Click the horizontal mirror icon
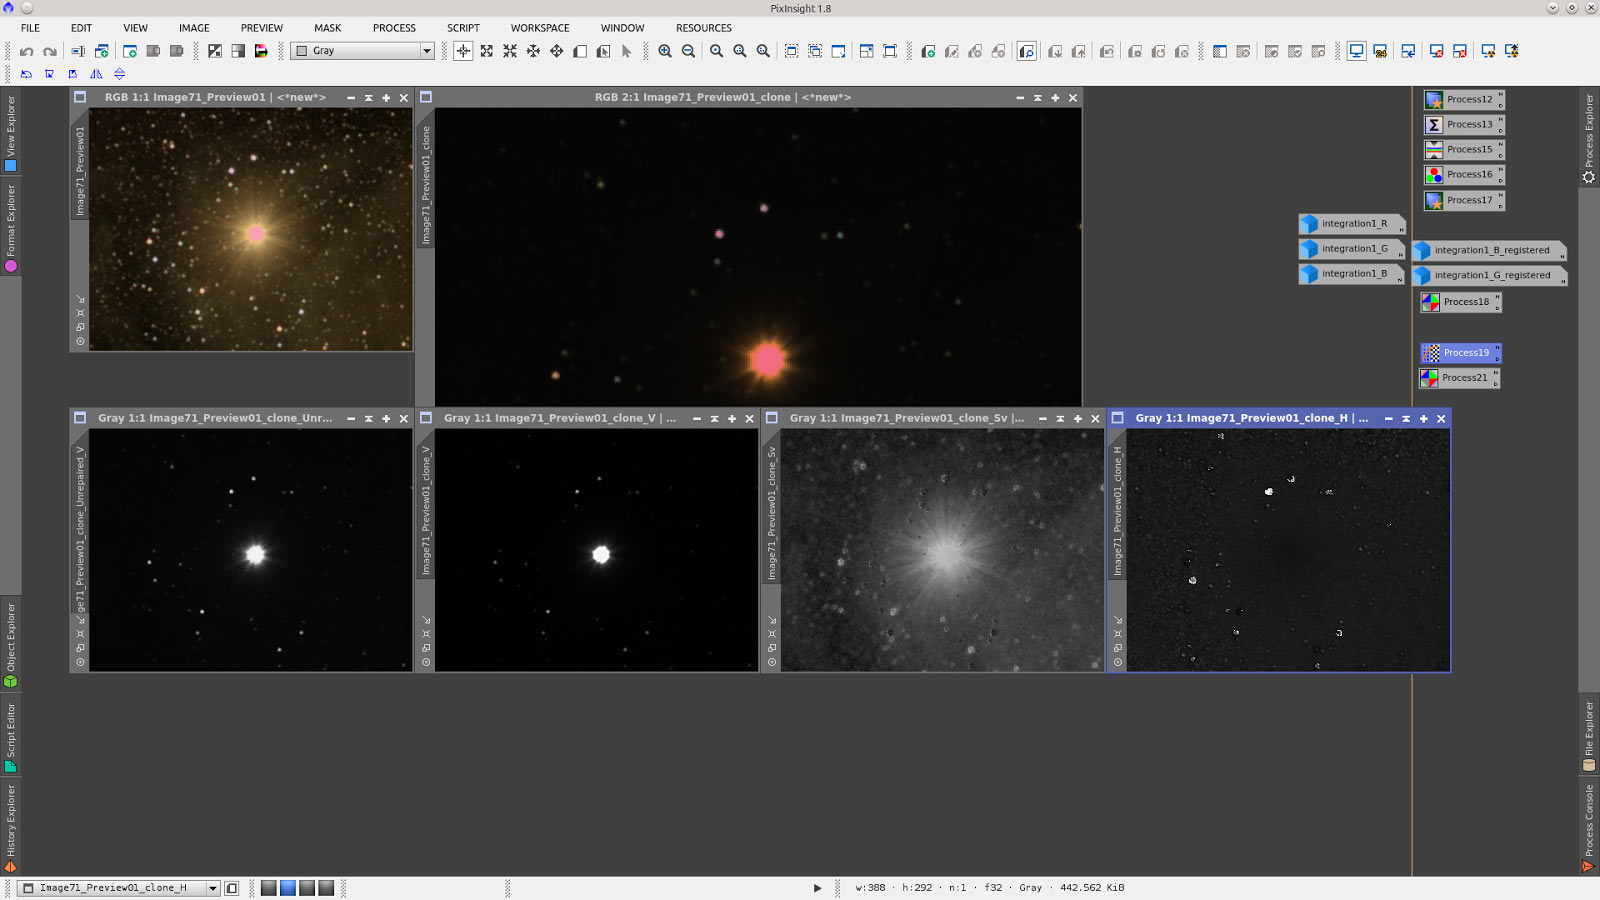 [96, 74]
